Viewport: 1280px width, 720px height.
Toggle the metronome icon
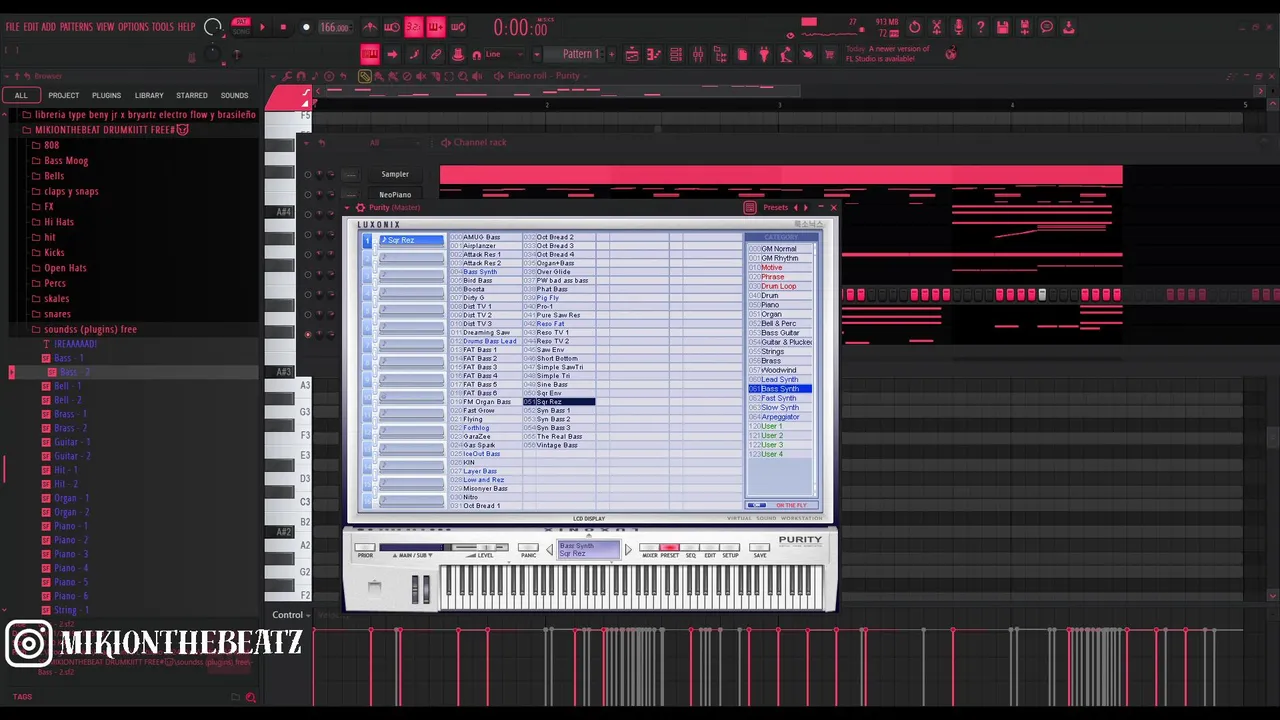[370, 27]
